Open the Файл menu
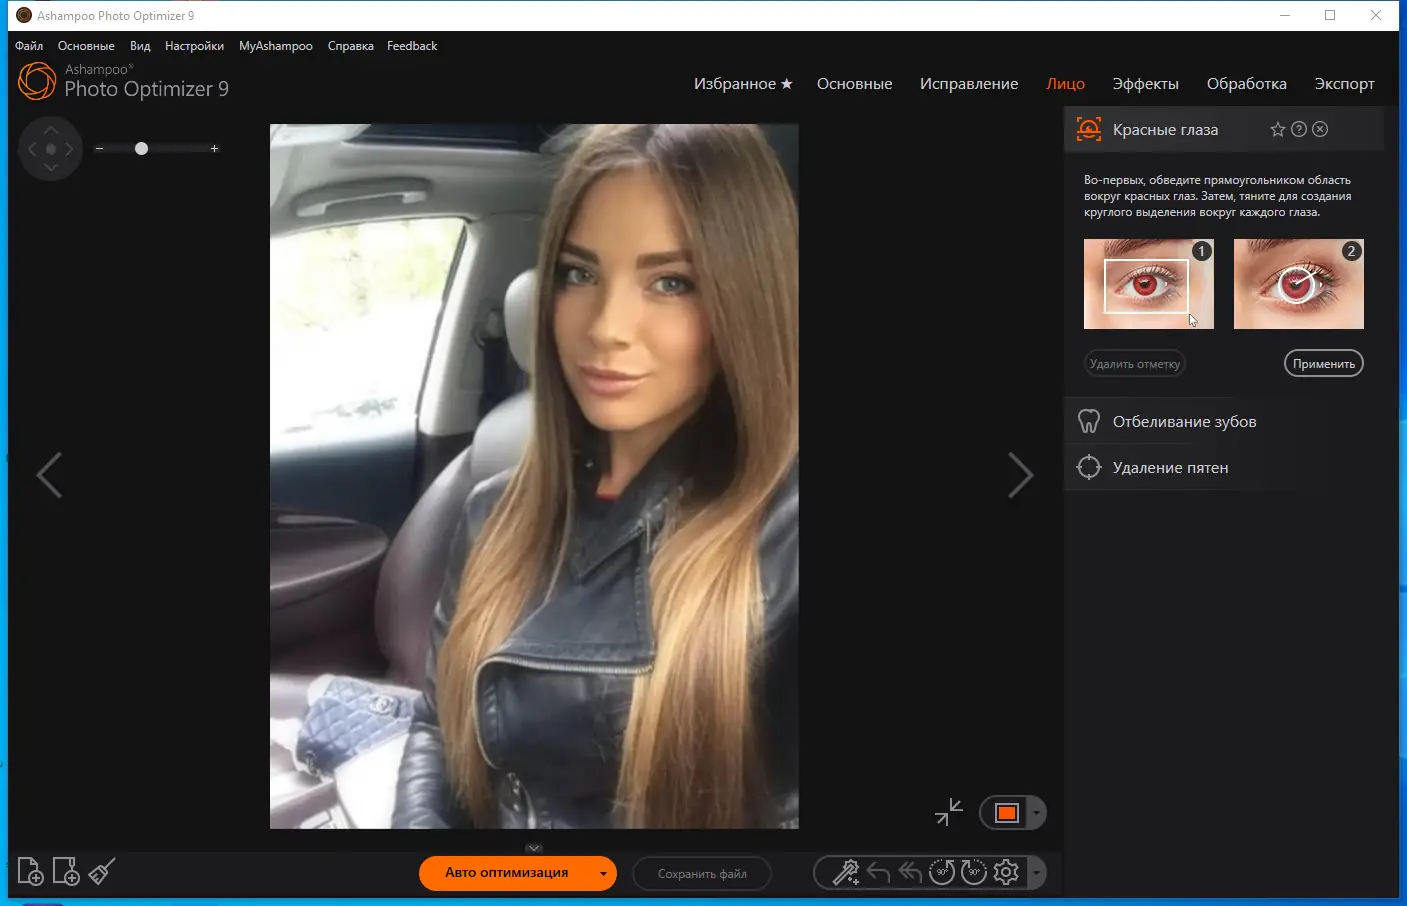Viewport: 1407px width, 906px height. pos(29,46)
